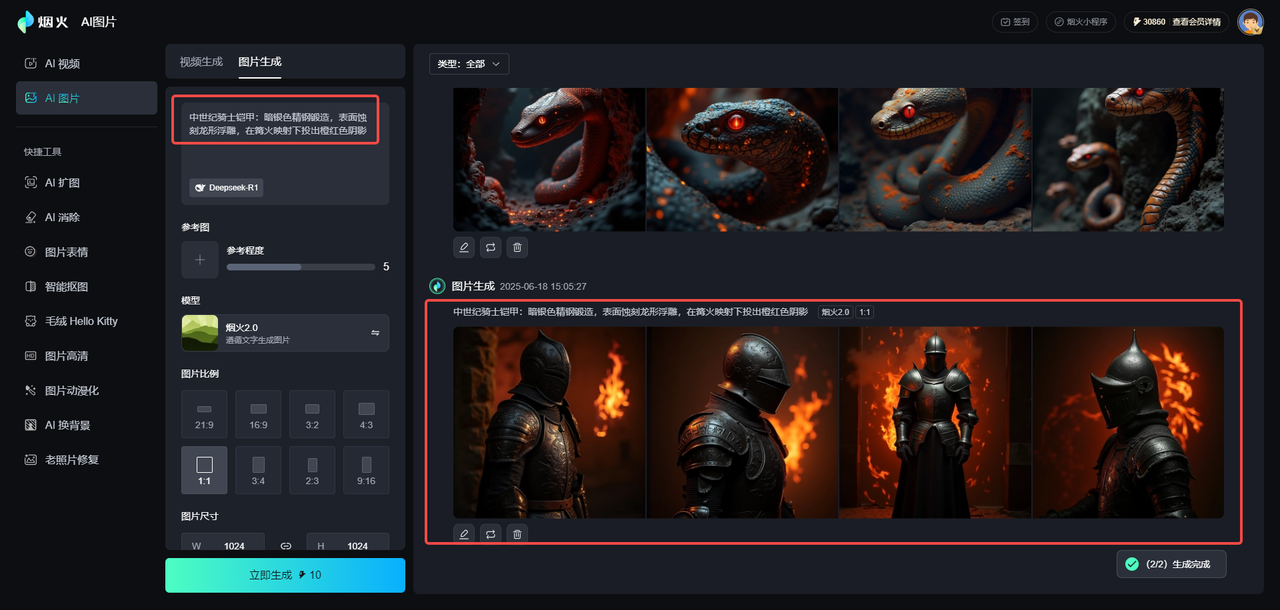
Task: Switch to the 图片生成 tab
Action: click(x=259, y=62)
